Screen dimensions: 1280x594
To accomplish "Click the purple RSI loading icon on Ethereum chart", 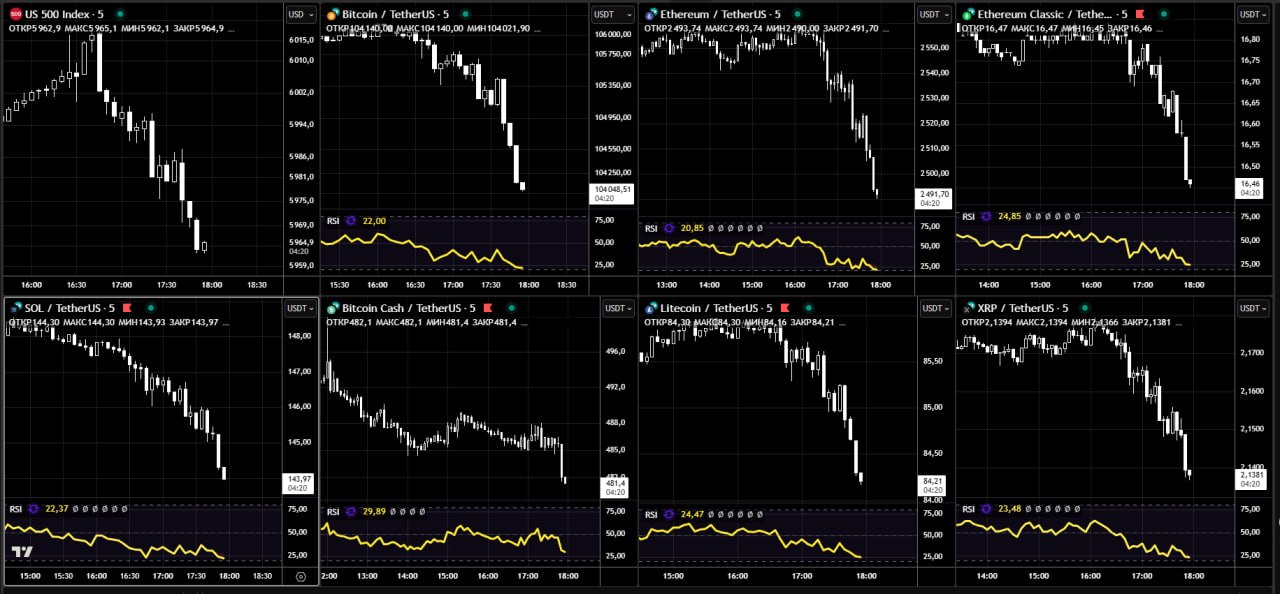I will (668, 228).
